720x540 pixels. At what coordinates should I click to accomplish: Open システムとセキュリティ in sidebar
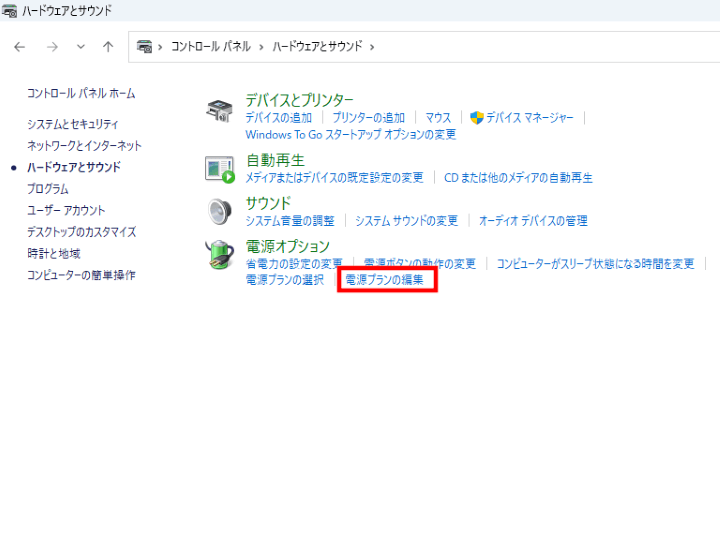coord(73,124)
